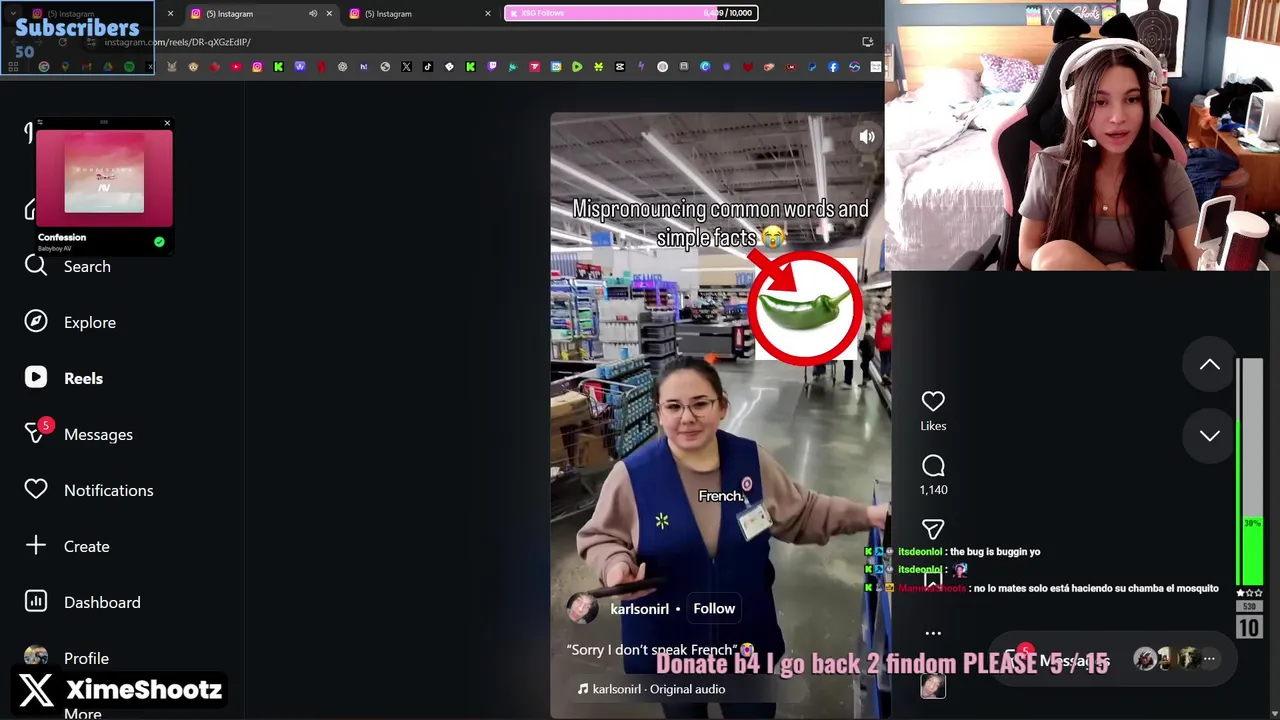Go to previous reel with up chevron
Screen dimensions: 1280x720
(x=1210, y=365)
